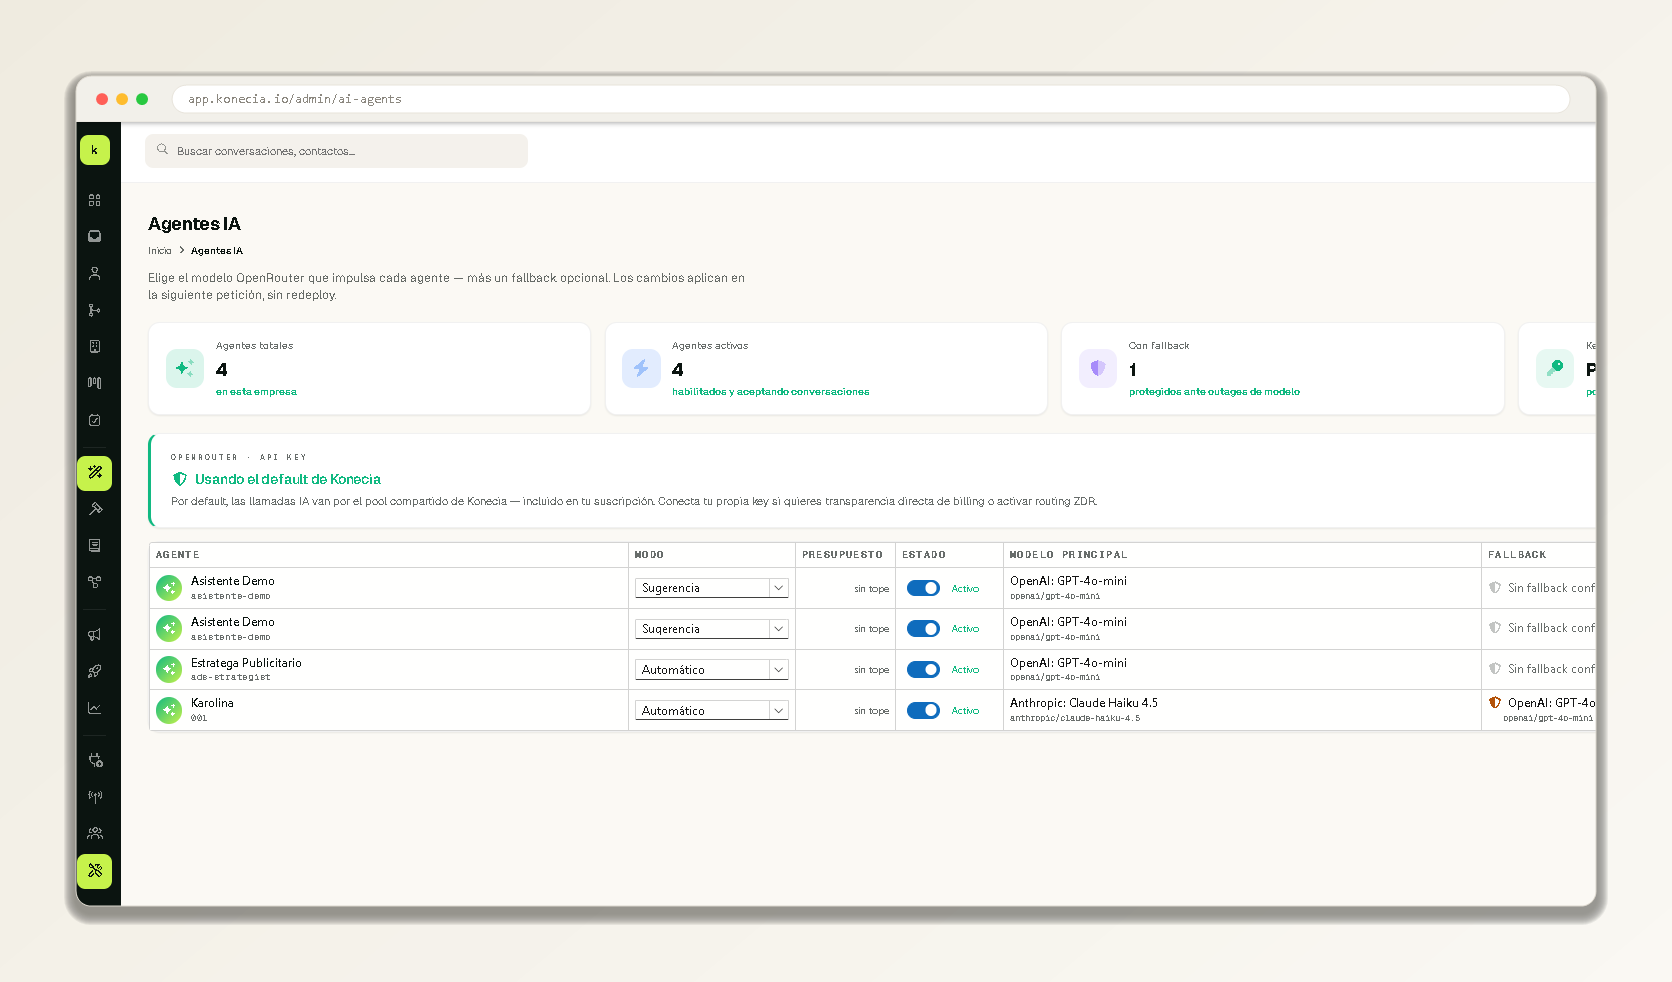Open the inbox tray icon in sidebar
The width and height of the screenshot is (1672, 982).
click(95, 237)
